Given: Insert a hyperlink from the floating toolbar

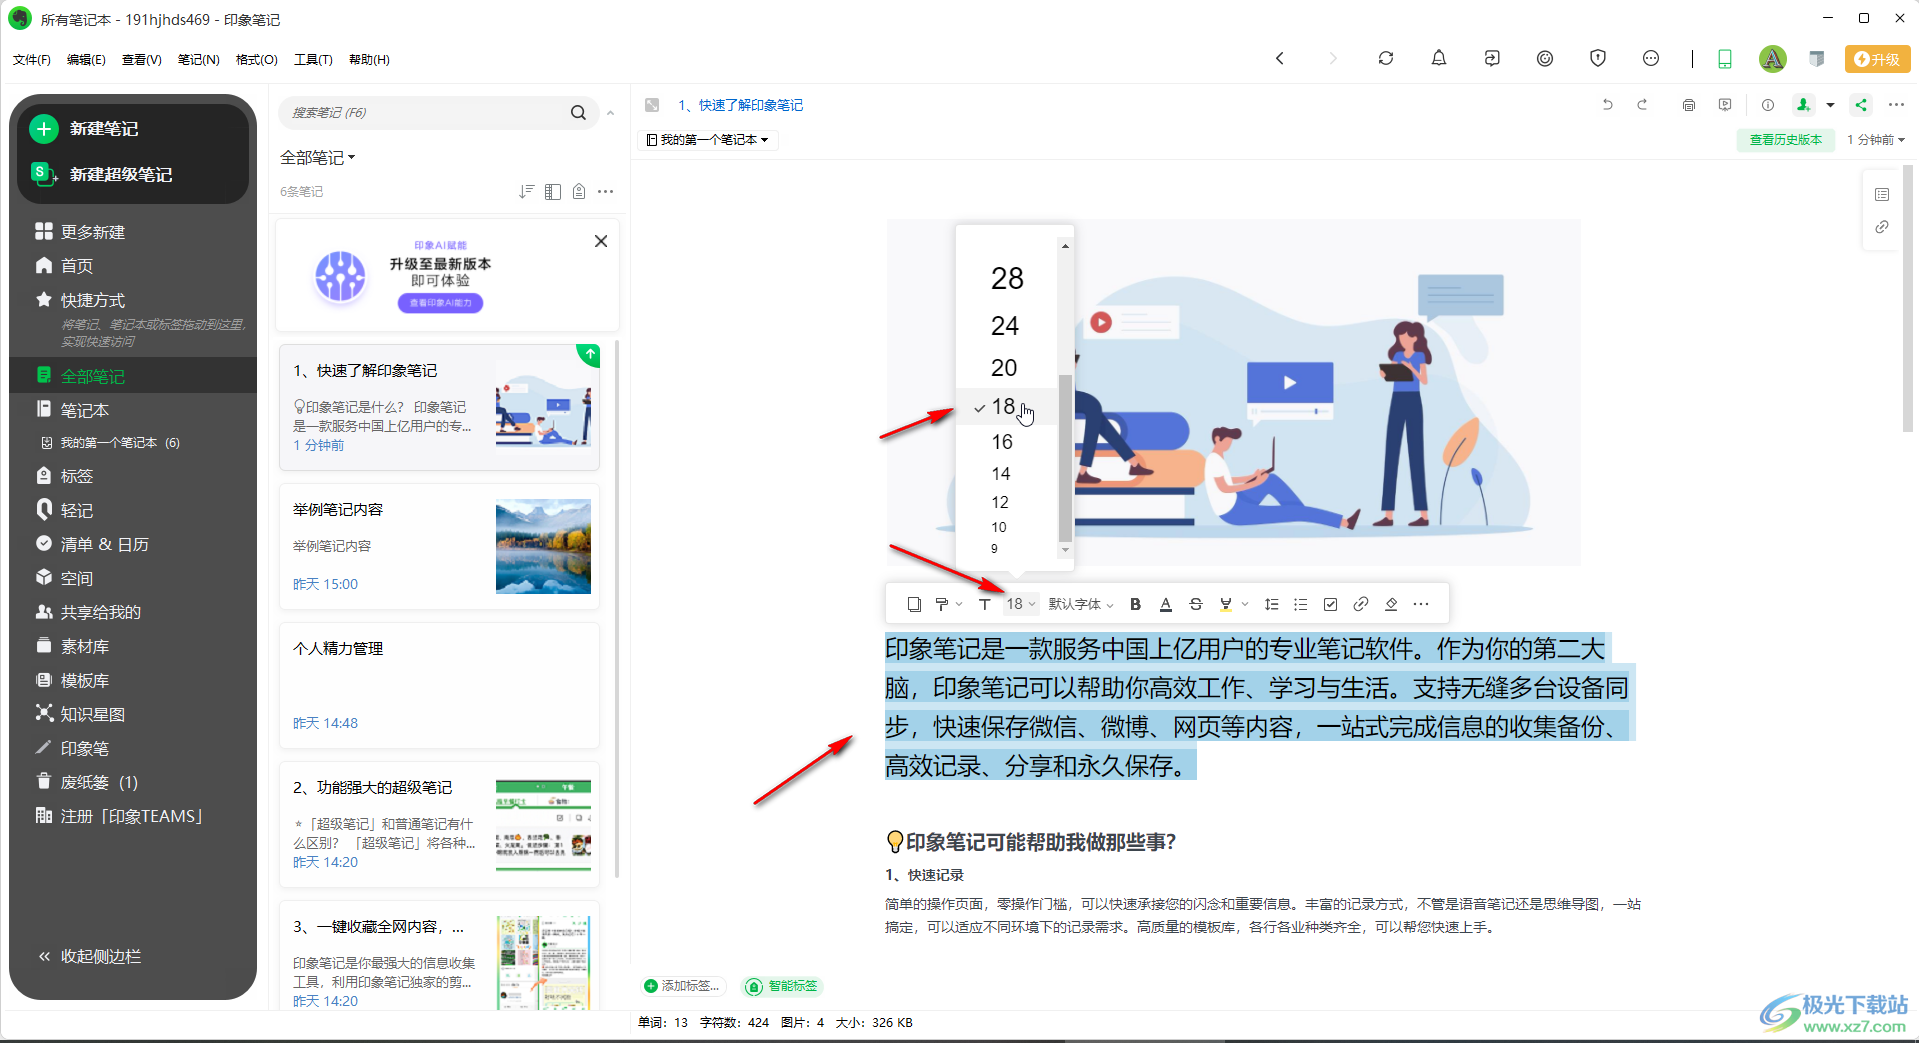Looking at the screenshot, I should tap(1360, 604).
